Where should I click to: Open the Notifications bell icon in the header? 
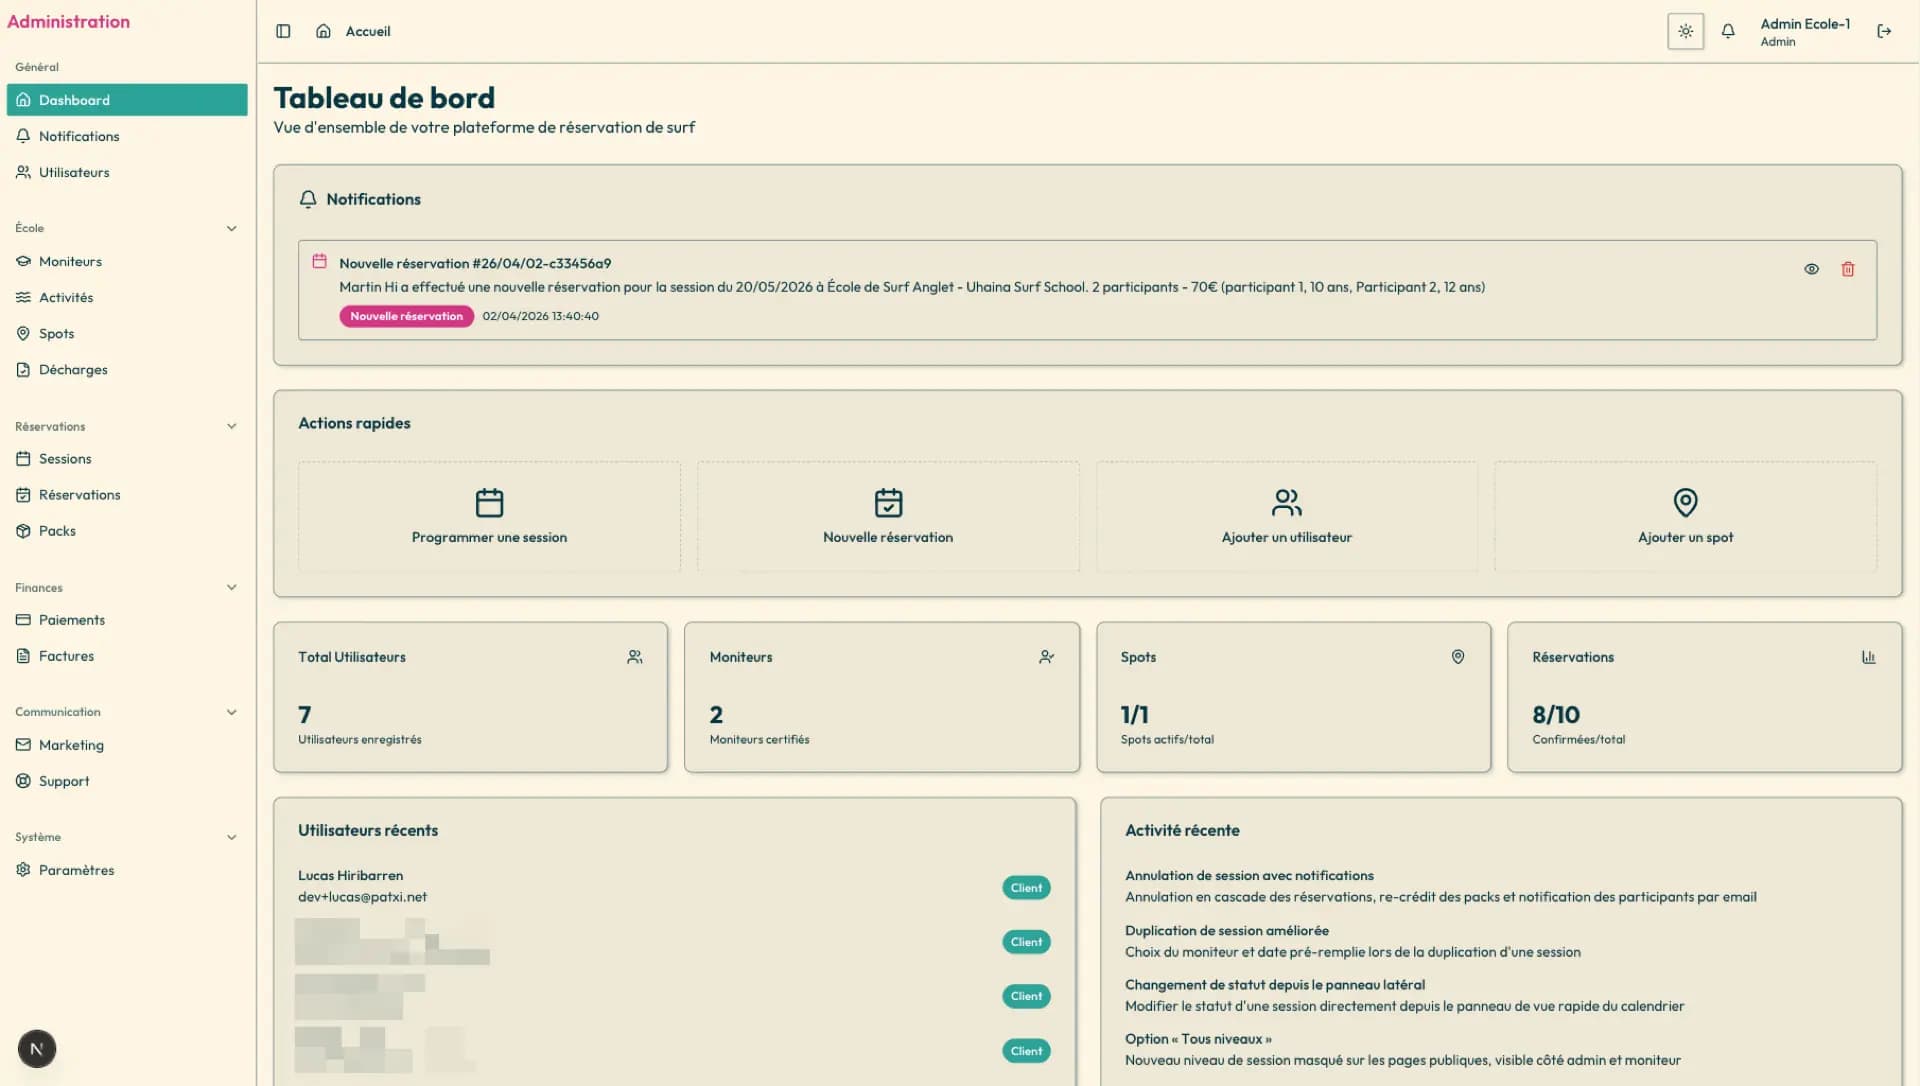[1728, 31]
